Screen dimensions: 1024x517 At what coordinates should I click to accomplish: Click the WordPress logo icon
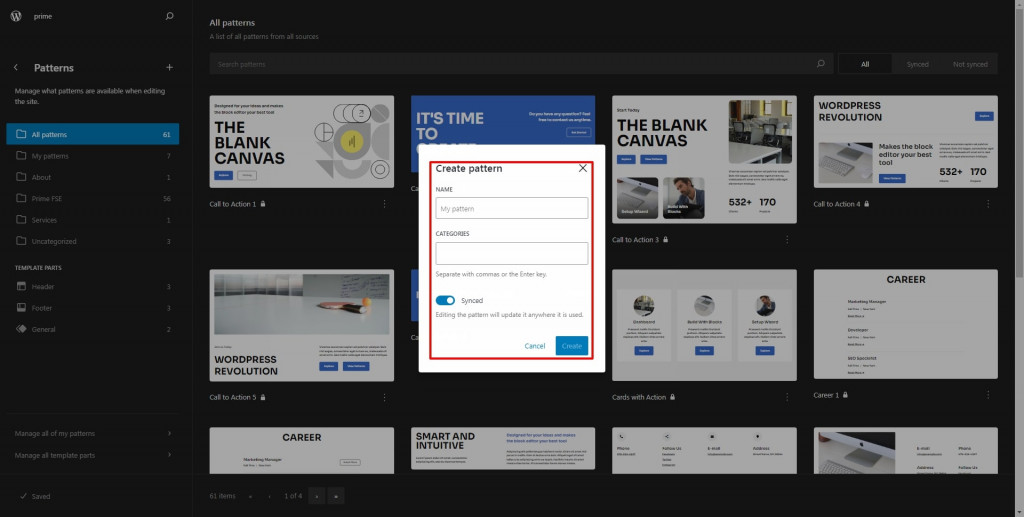pos(16,16)
